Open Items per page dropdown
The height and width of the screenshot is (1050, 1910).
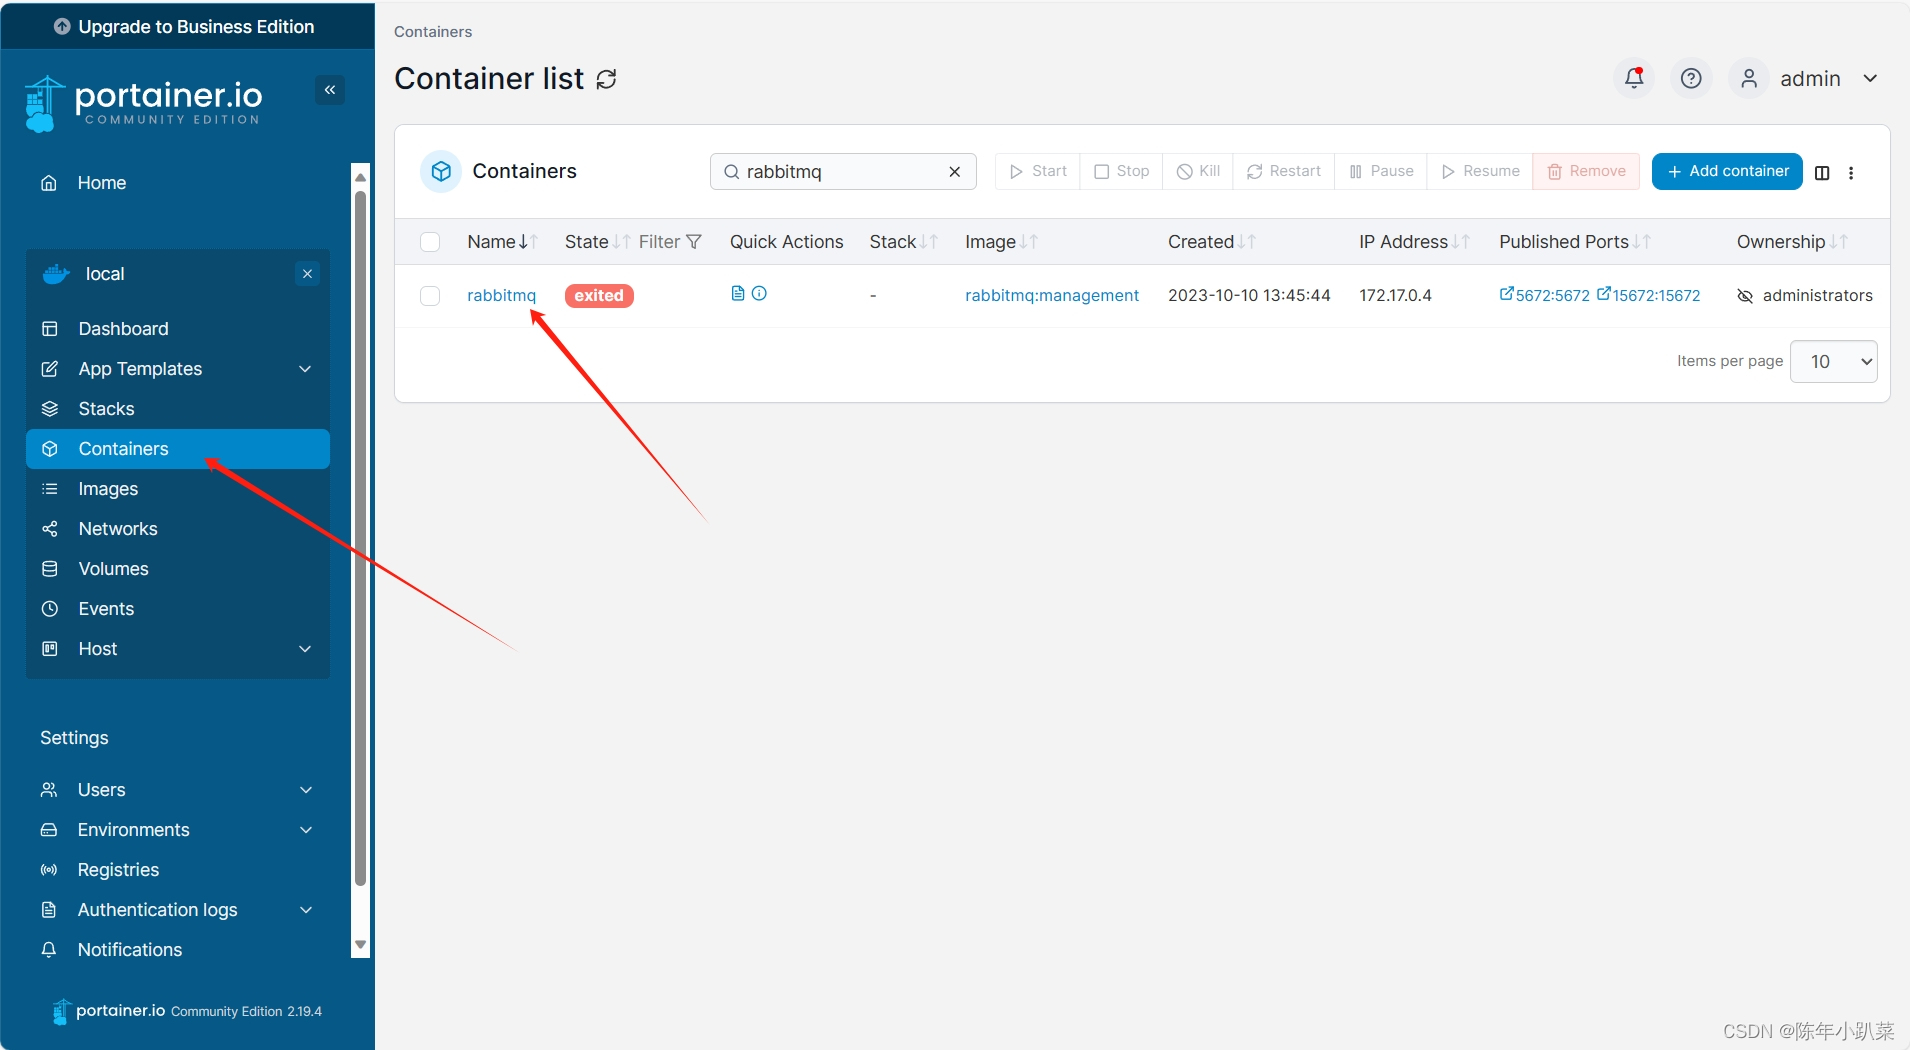click(x=1833, y=361)
